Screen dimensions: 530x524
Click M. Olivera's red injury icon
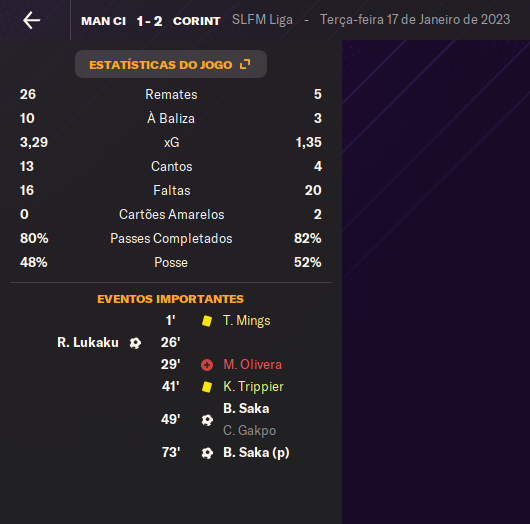point(207,365)
